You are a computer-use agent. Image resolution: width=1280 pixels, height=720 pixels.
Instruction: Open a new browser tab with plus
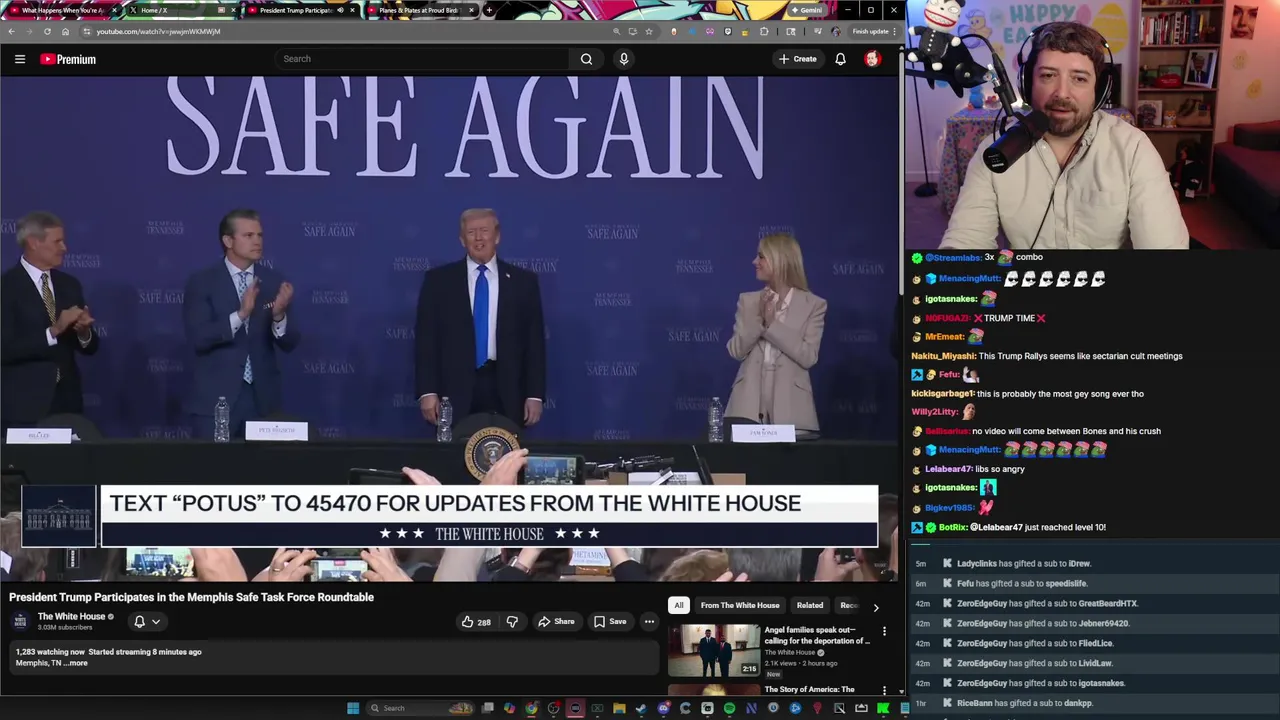click(488, 10)
